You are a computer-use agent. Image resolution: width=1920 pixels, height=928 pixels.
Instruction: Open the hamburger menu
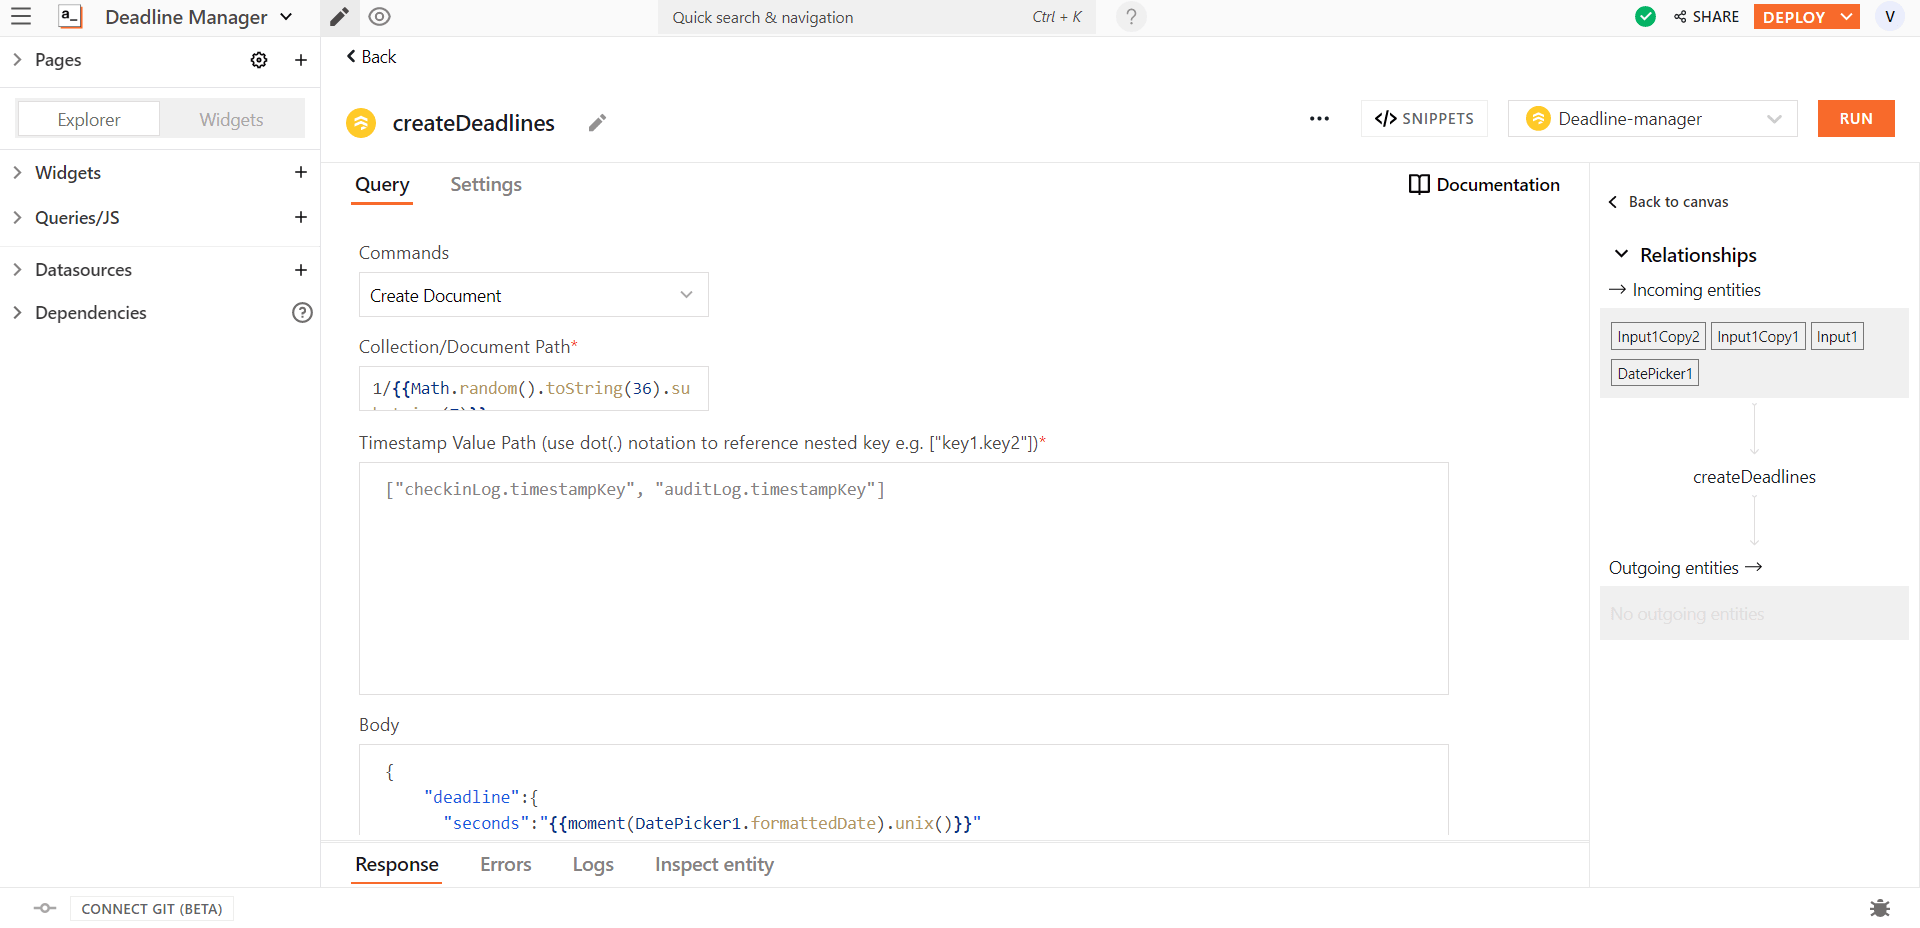[21, 17]
